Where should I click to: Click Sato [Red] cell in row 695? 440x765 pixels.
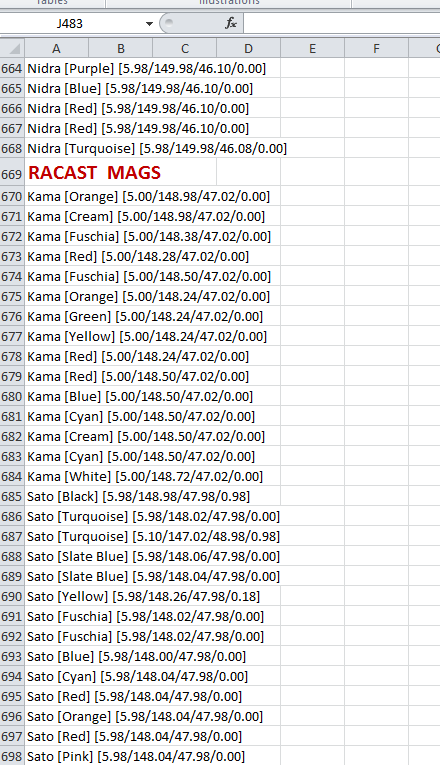pyautogui.click(x=135, y=697)
